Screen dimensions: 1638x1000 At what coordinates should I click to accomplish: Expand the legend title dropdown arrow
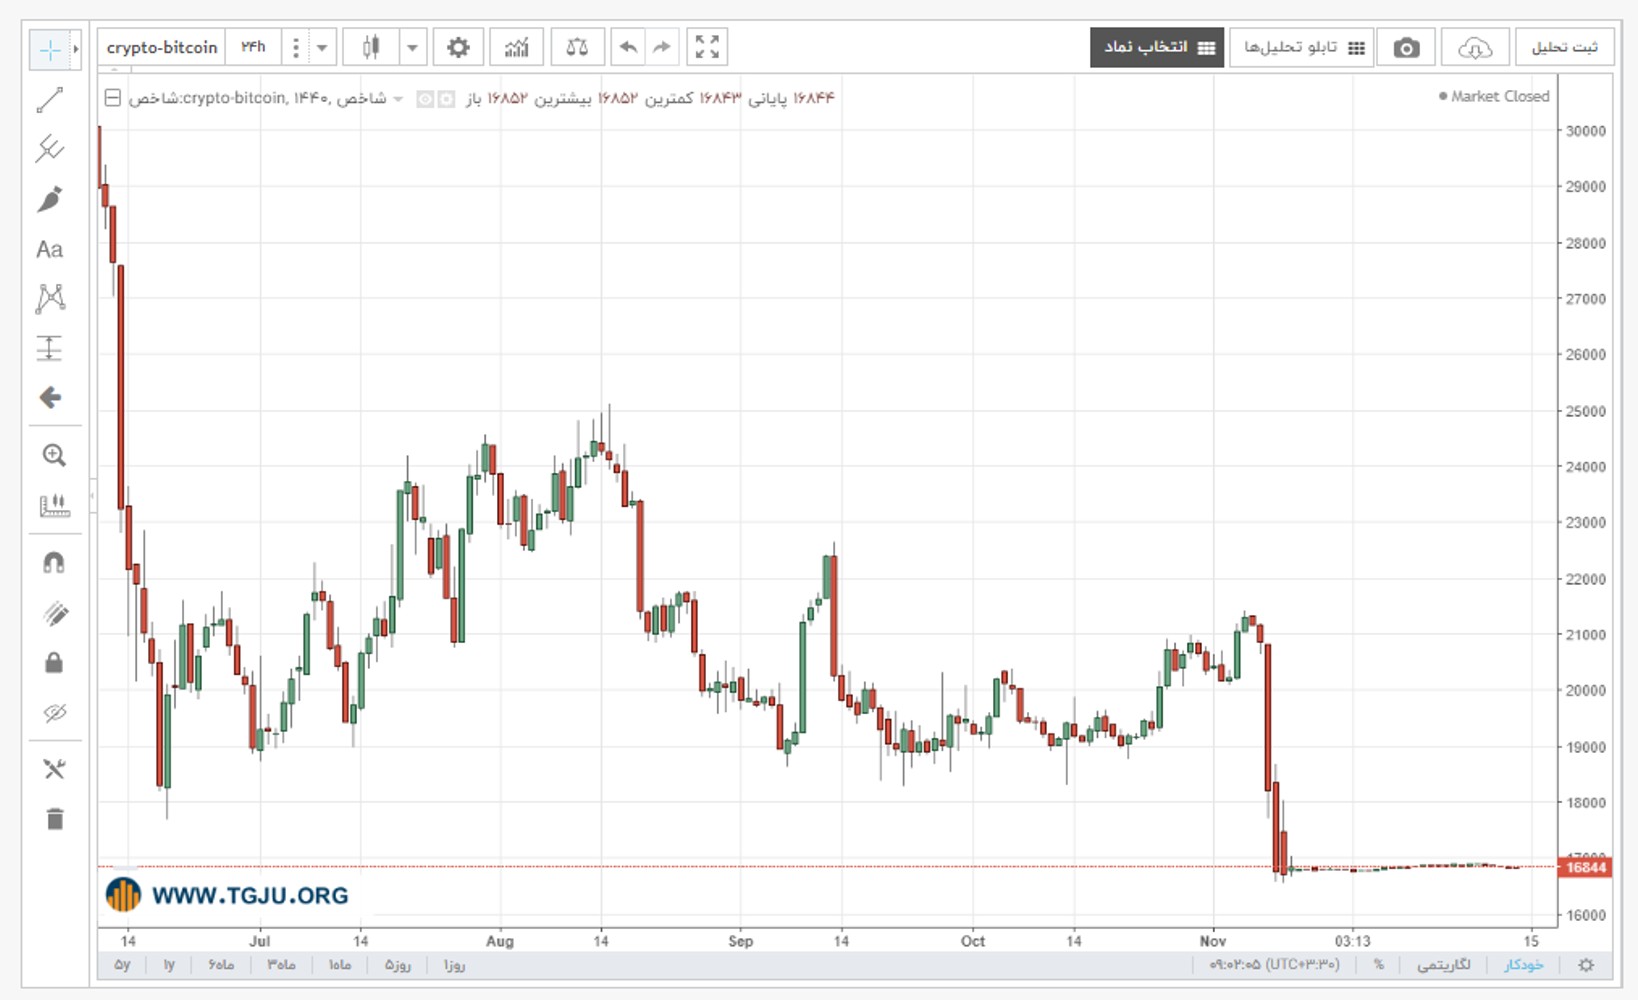point(398,99)
